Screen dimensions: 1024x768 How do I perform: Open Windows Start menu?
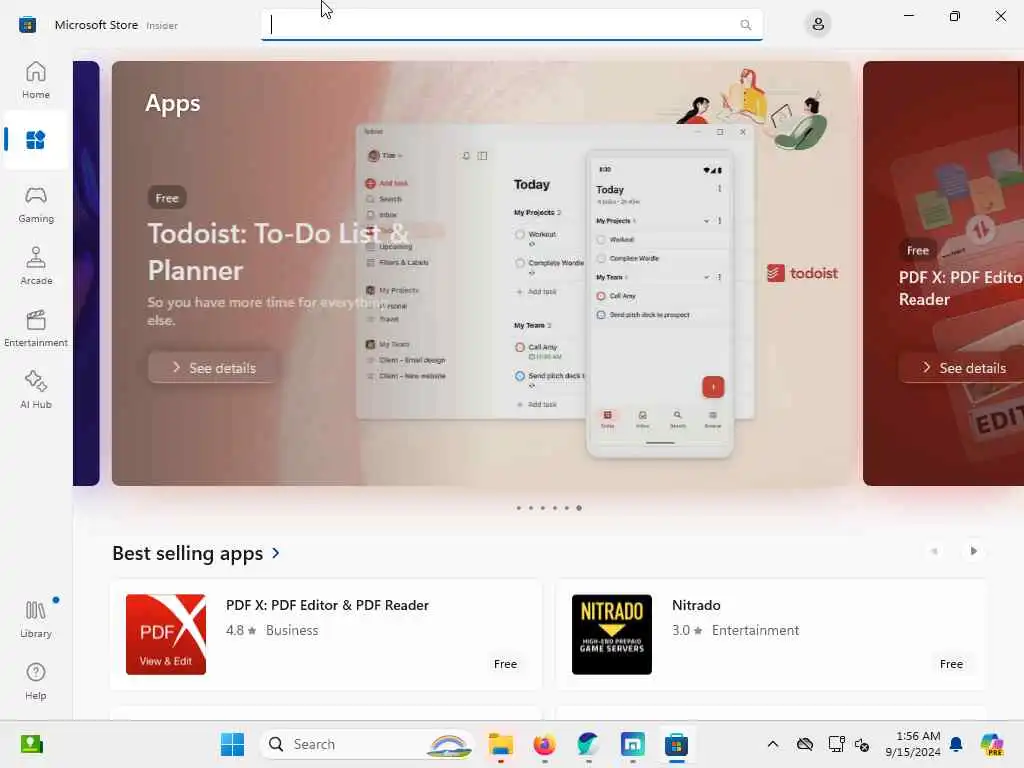click(x=232, y=744)
